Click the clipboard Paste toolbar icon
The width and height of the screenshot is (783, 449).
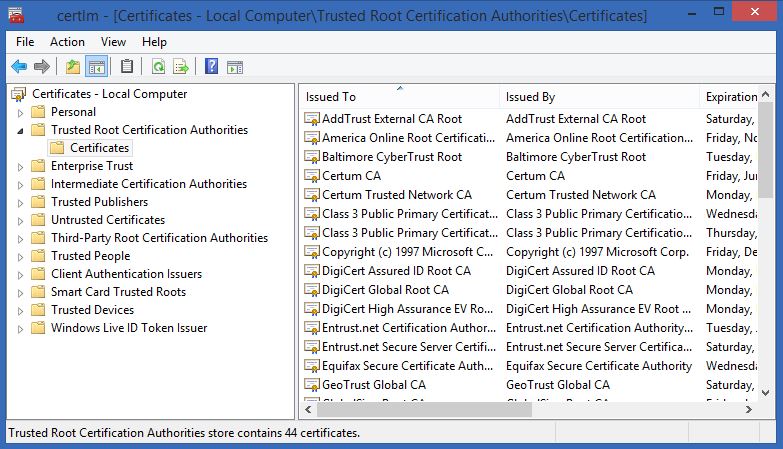point(126,67)
